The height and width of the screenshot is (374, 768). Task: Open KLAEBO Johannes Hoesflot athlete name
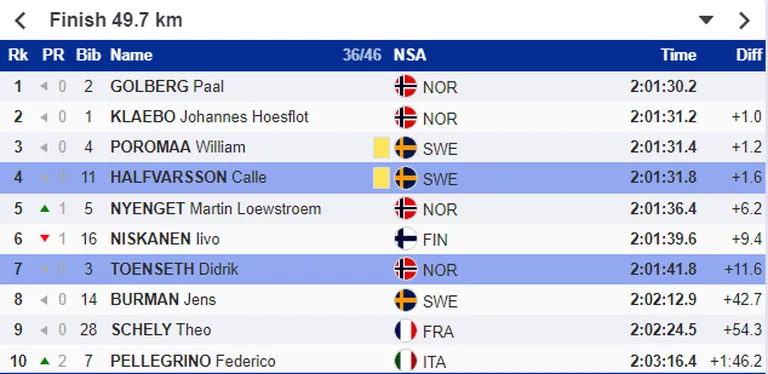tap(210, 117)
